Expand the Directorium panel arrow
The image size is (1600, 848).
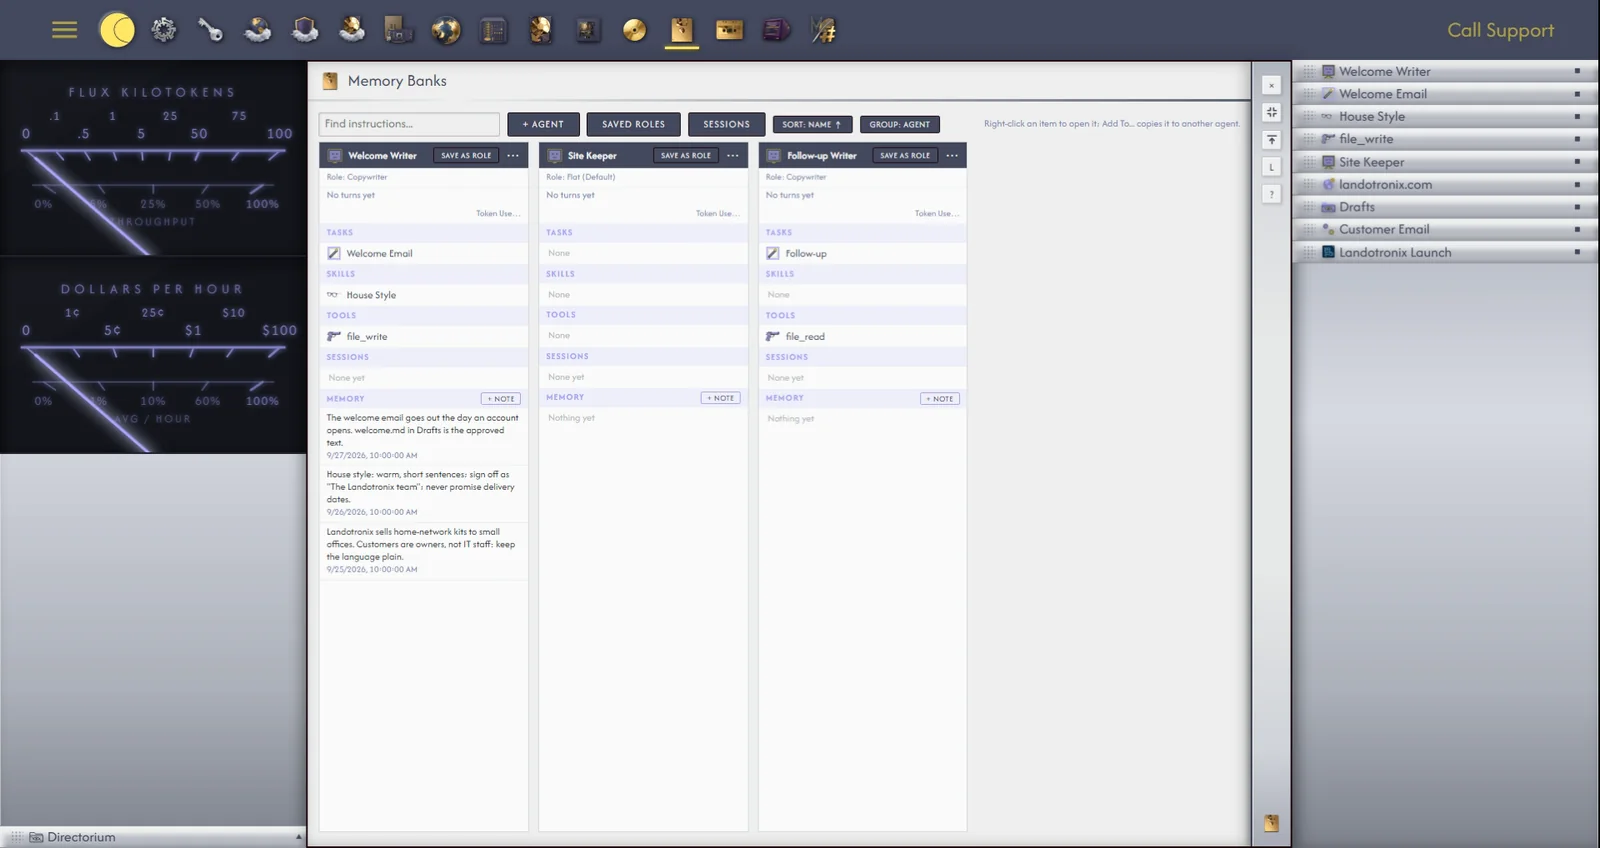pos(298,837)
